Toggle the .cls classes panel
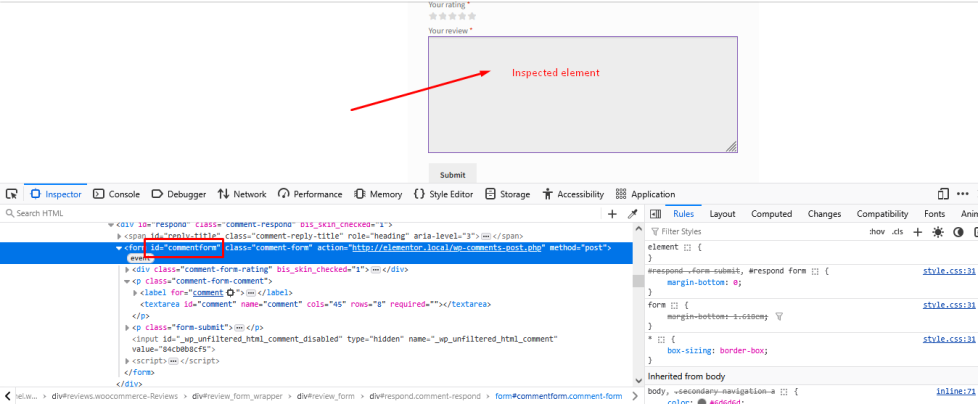This screenshot has height=404, width=978. (x=897, y=232)
